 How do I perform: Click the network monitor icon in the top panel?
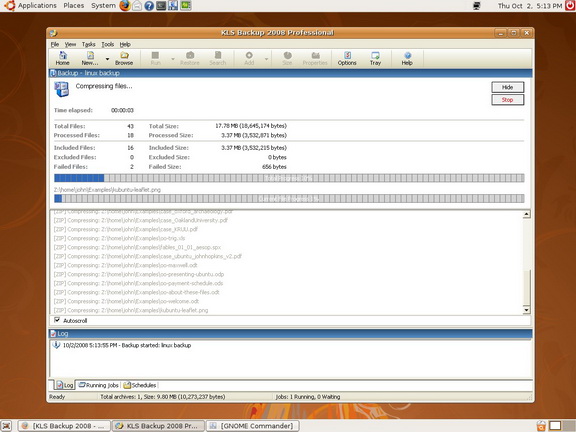[x=476, y=6]
